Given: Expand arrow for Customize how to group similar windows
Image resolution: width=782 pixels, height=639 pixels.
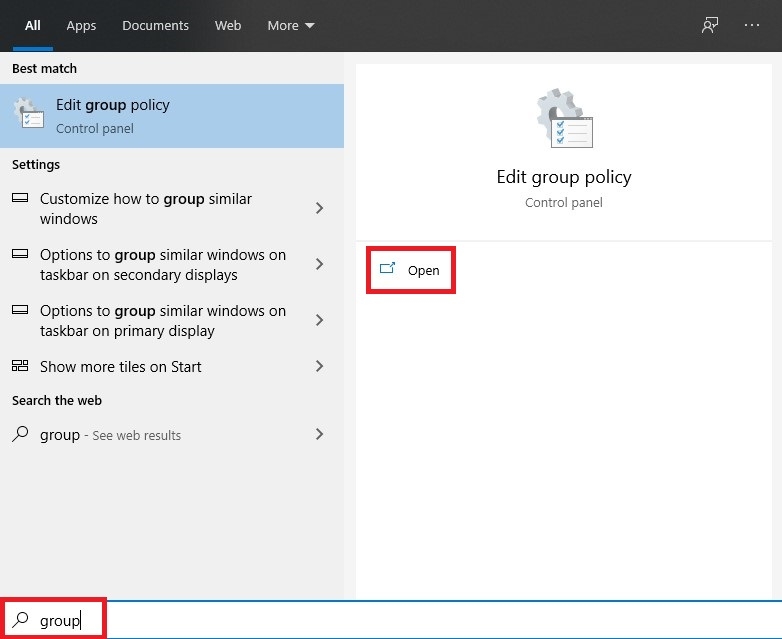Looking at the screenshot, I should [x=320, y=208].
